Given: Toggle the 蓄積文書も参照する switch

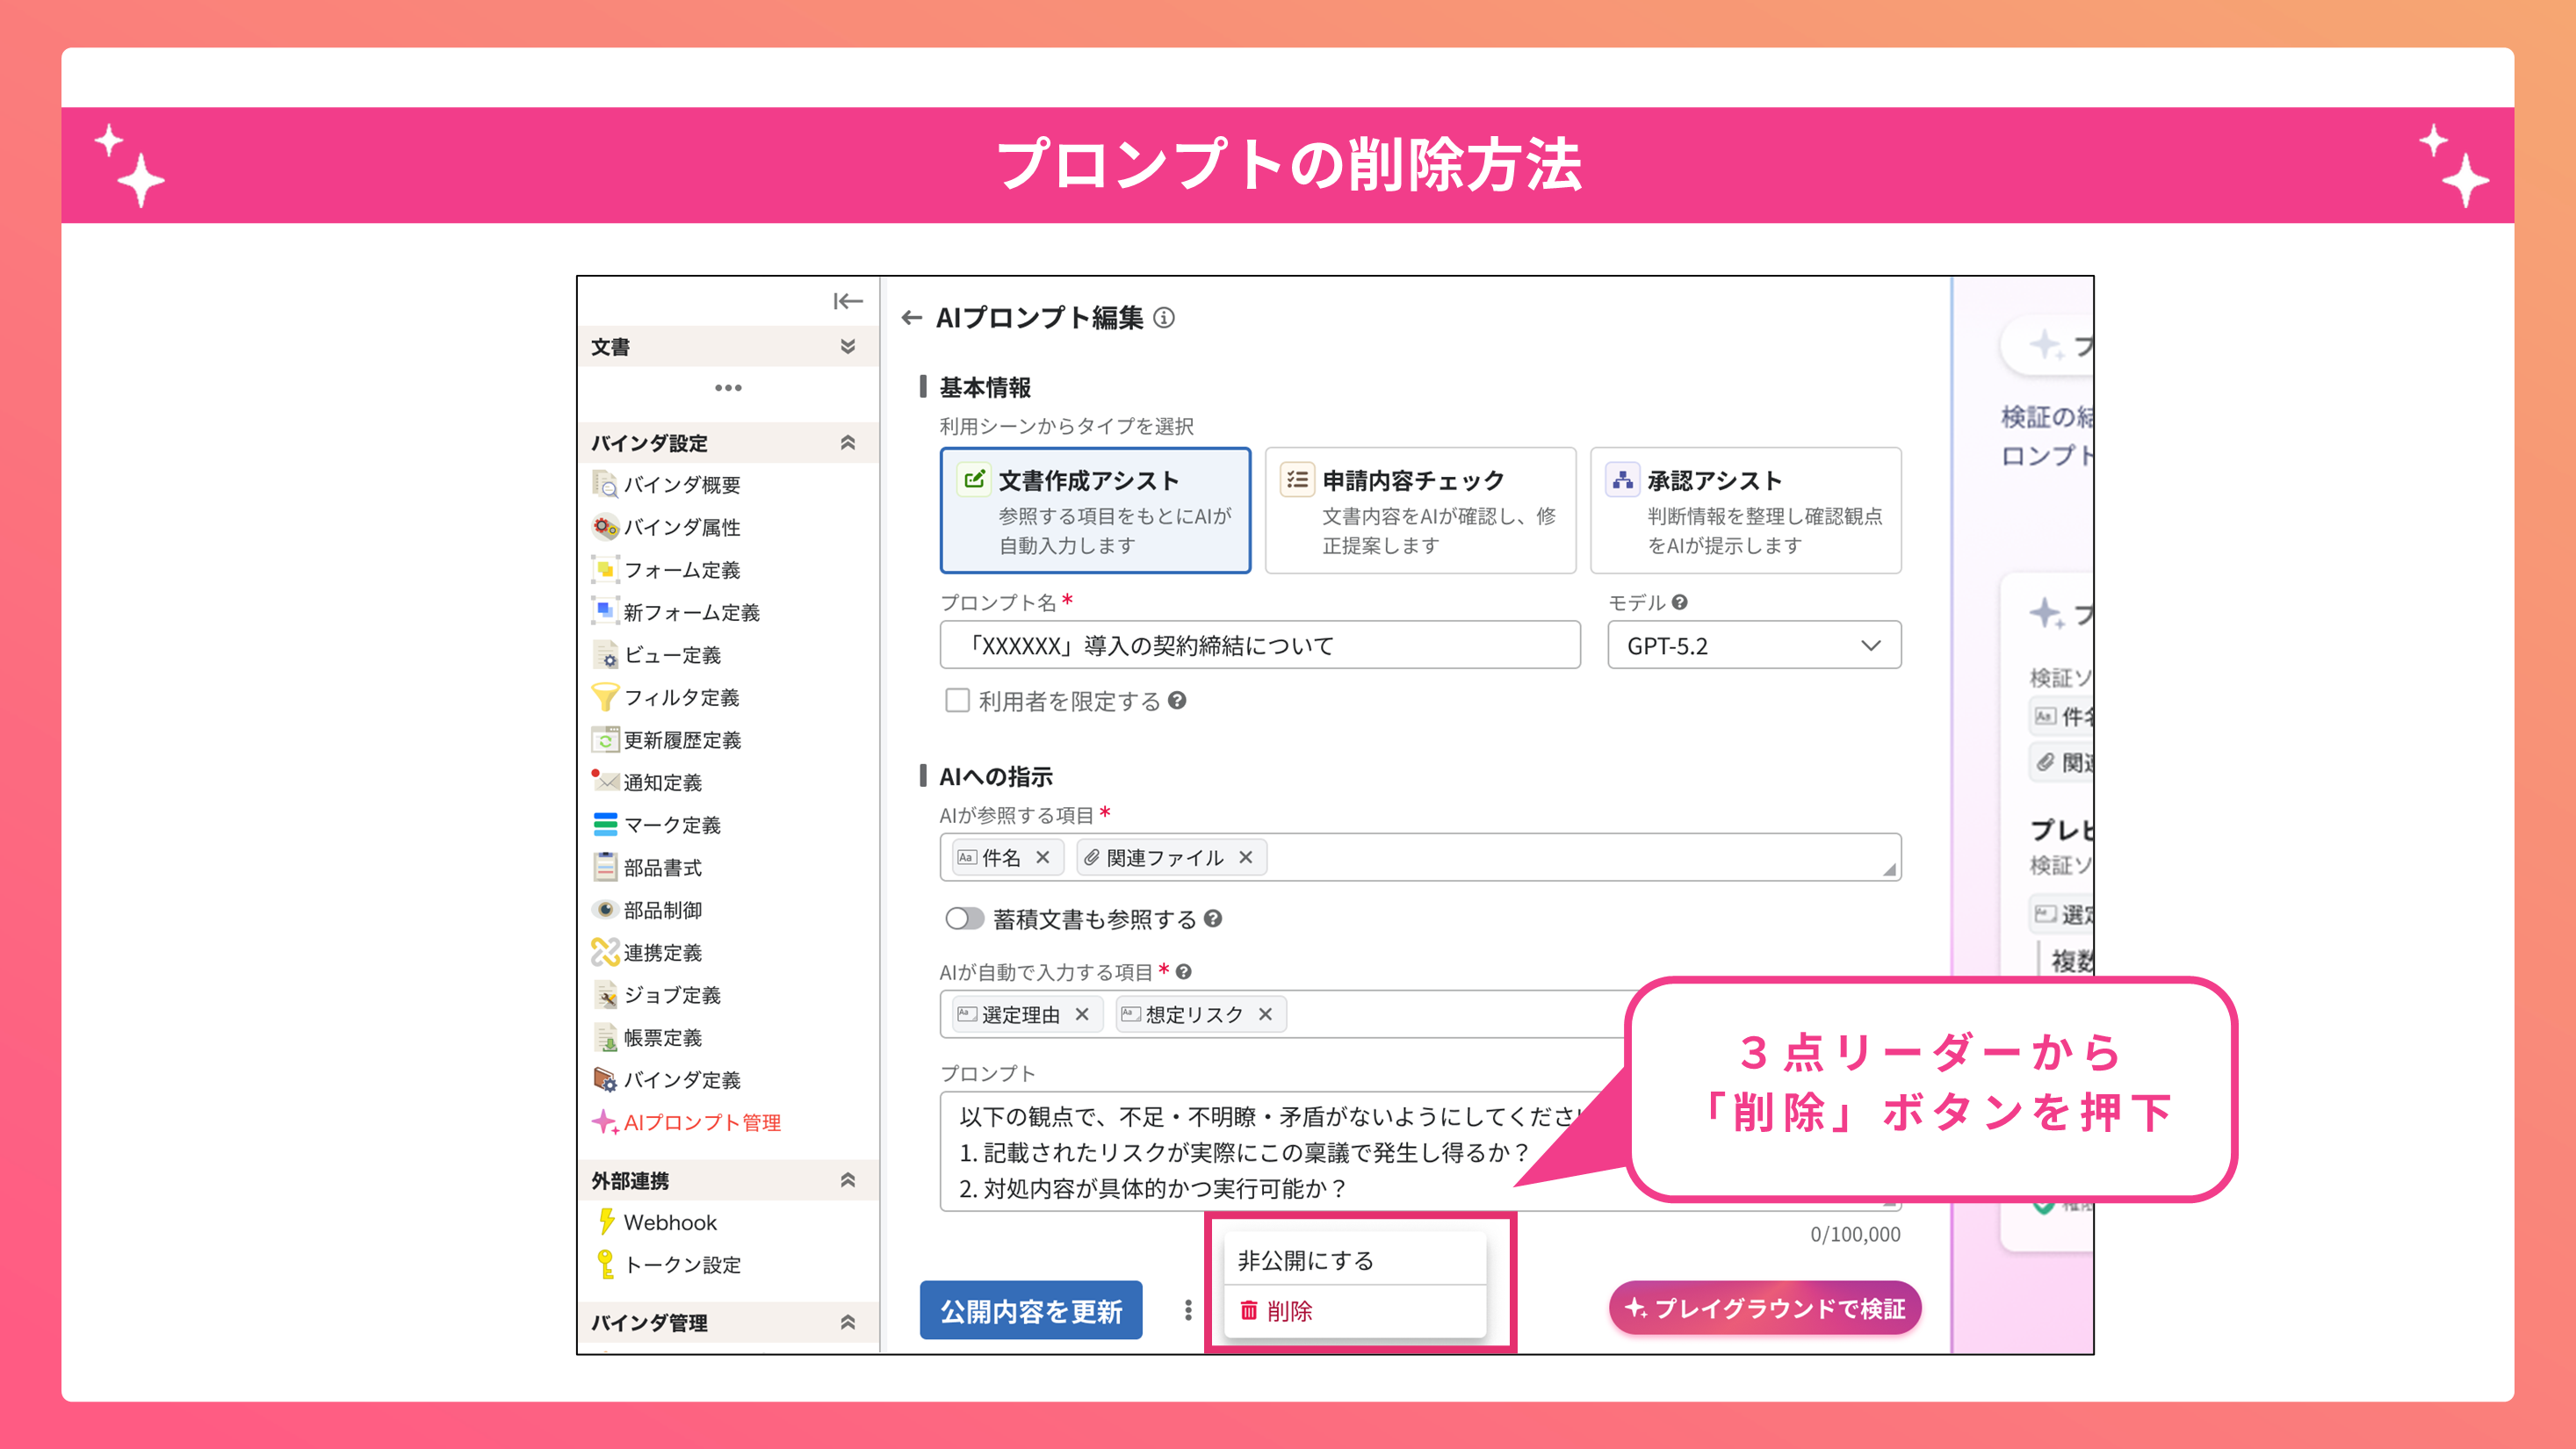Looking at the screenshot, I should 964,919.
